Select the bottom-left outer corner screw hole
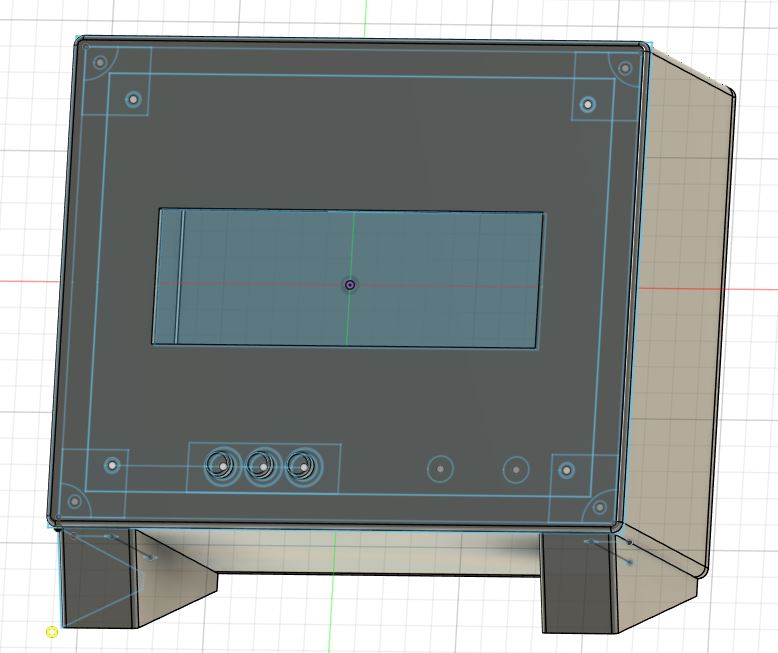Image resolution: width=778 pixels, height=653 pixels. (73, 501)
